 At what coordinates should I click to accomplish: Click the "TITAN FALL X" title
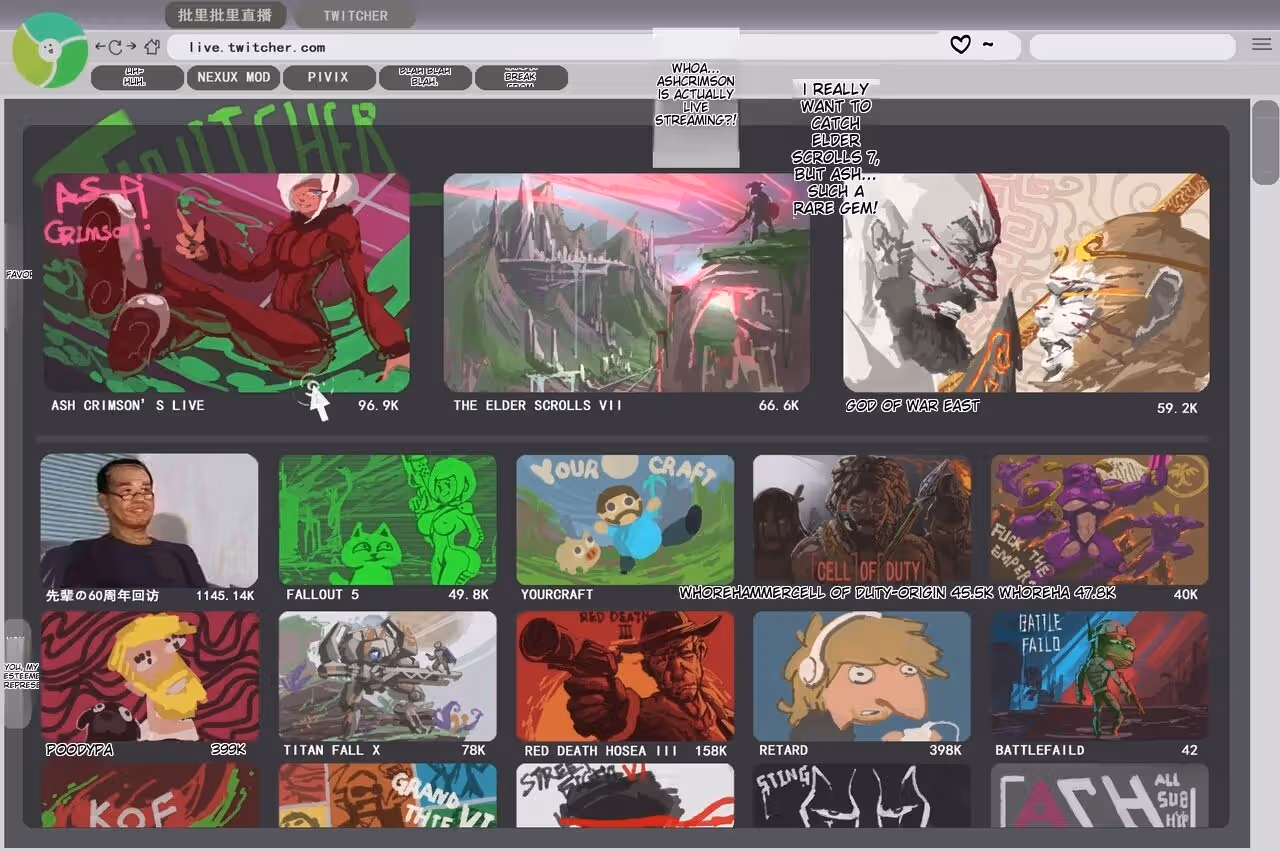pos(332,750)
